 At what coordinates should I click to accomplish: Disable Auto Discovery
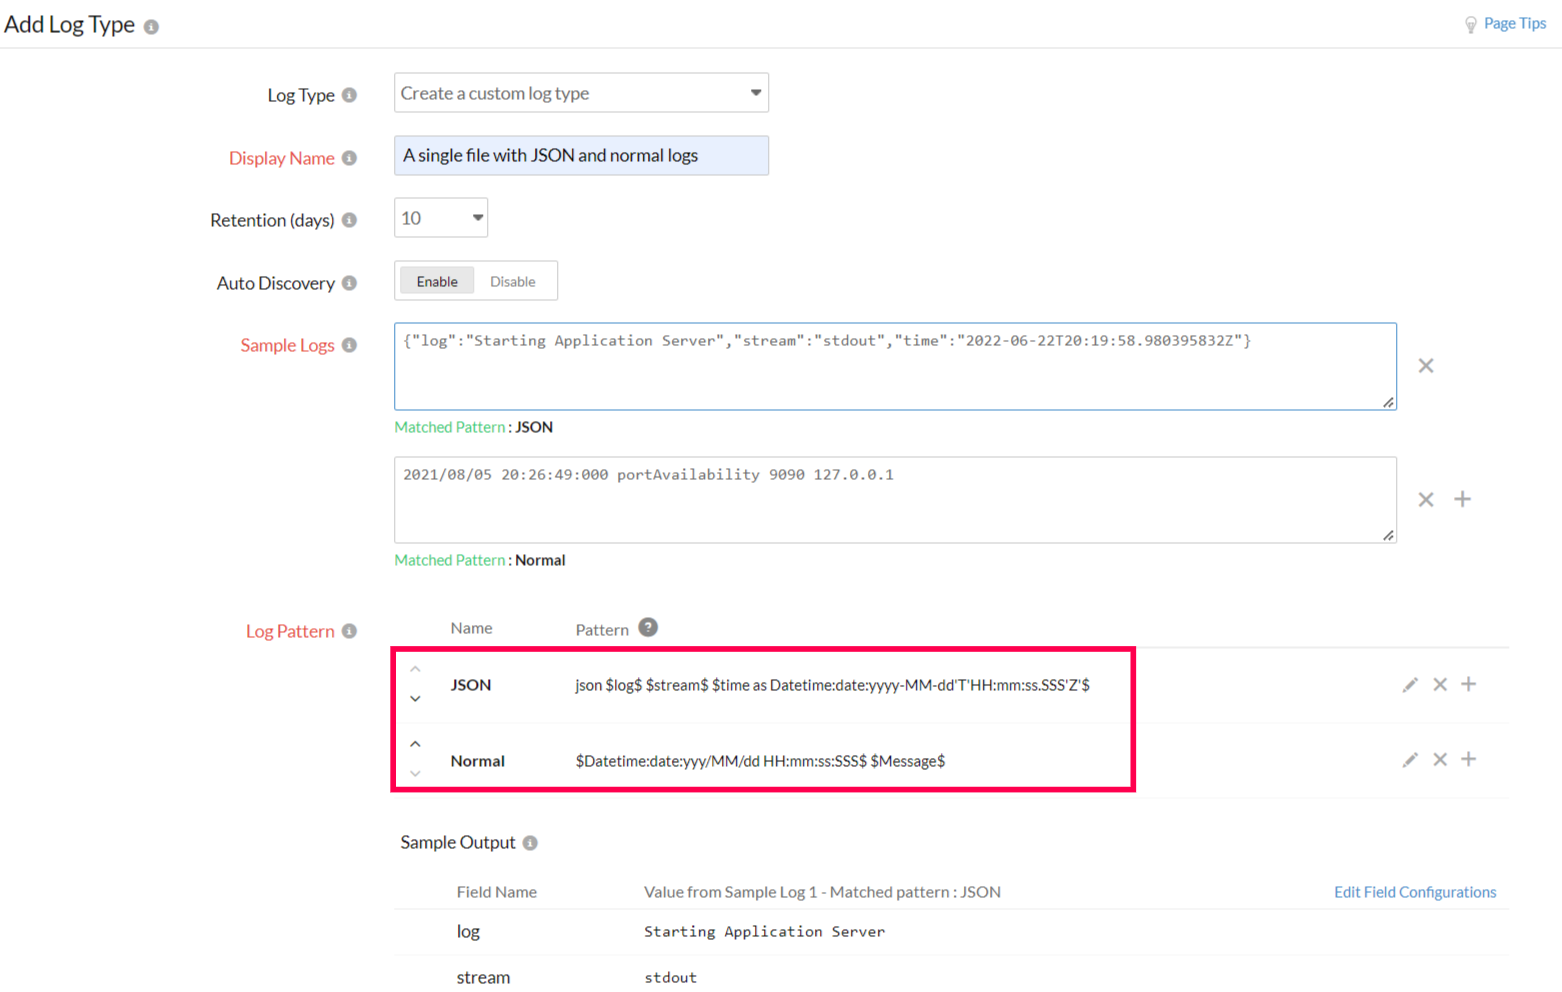click(x=513, y=281)
